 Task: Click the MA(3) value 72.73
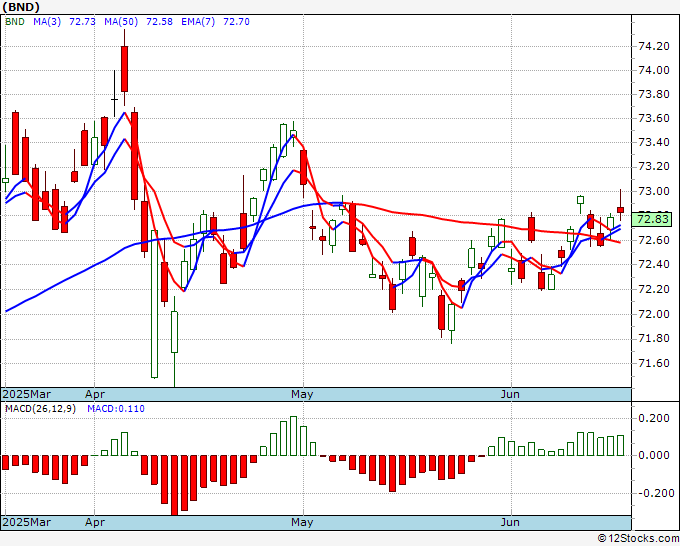tap(82, 22)
